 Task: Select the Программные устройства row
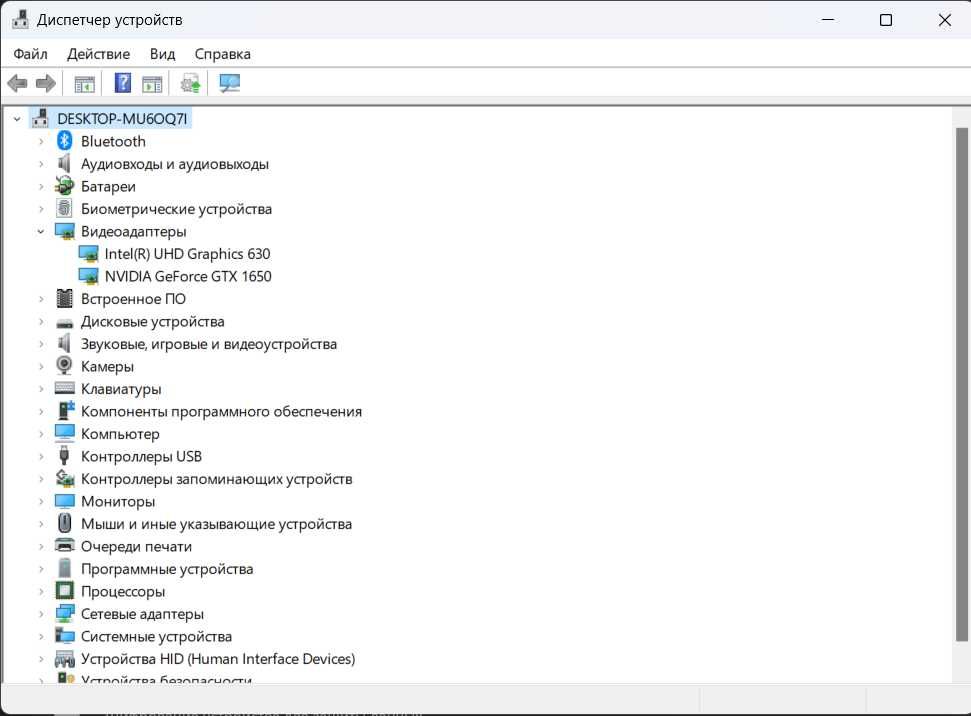point(167,569)
